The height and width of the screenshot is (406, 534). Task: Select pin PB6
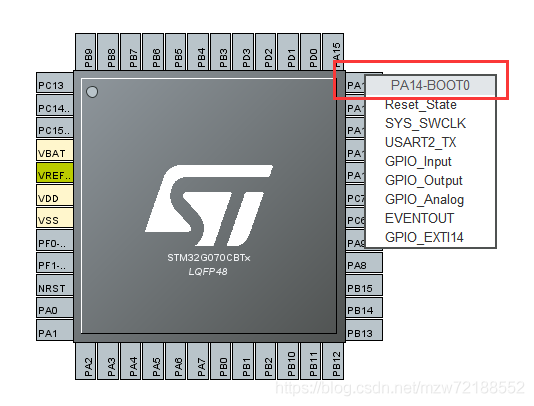(153, 52)
